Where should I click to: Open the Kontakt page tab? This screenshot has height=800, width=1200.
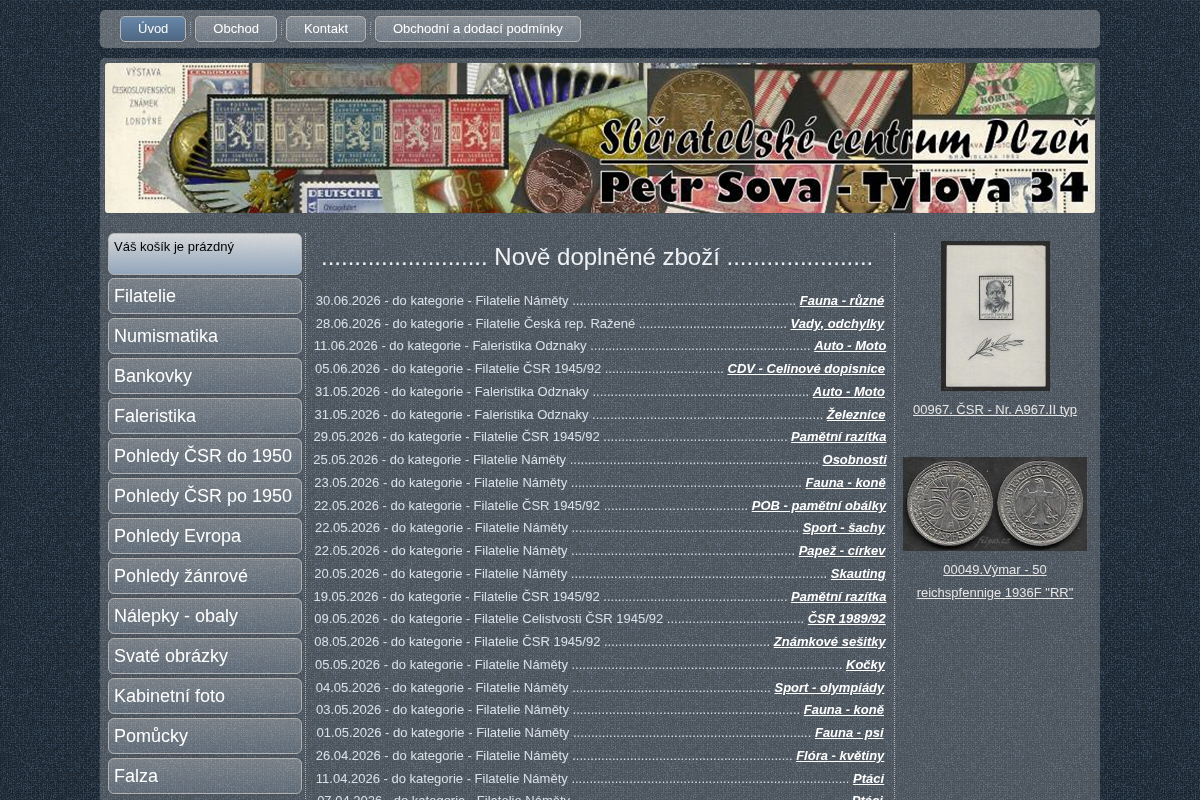click(326, 29)
